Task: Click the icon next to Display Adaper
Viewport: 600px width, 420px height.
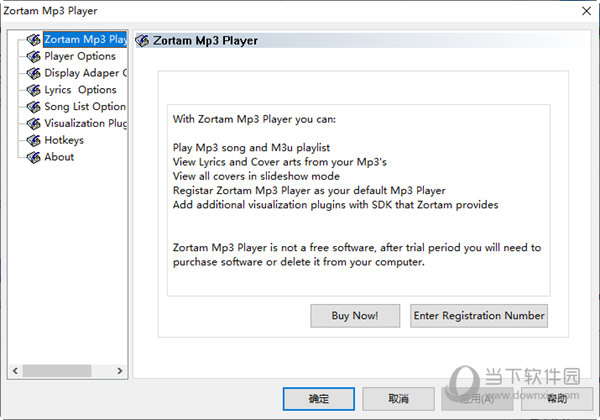Action: [34, 73]
